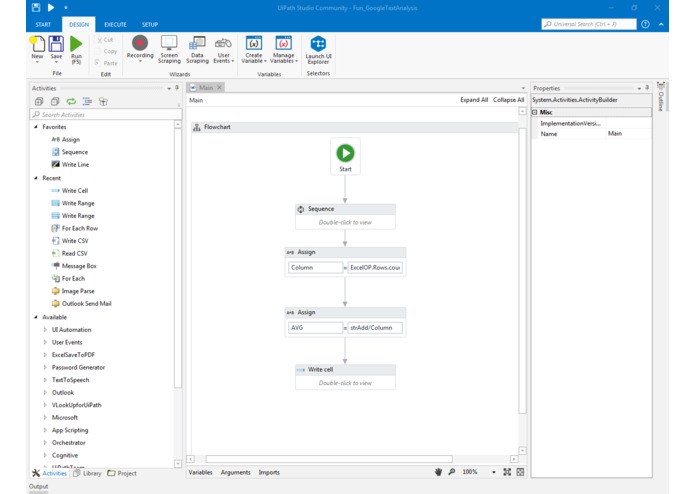Click the Column field in first Assign
This screenshot has height=494, width=695.
coord(316,268)
